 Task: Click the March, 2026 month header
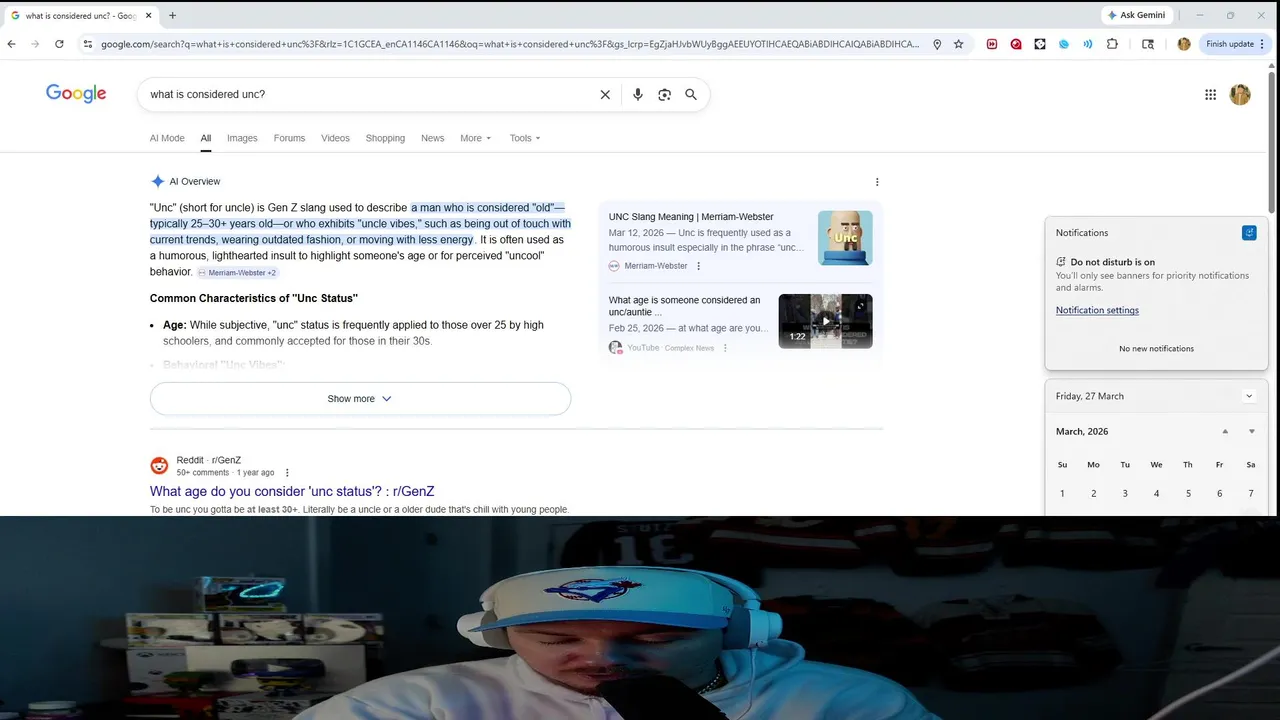(x=1082, y=432)
